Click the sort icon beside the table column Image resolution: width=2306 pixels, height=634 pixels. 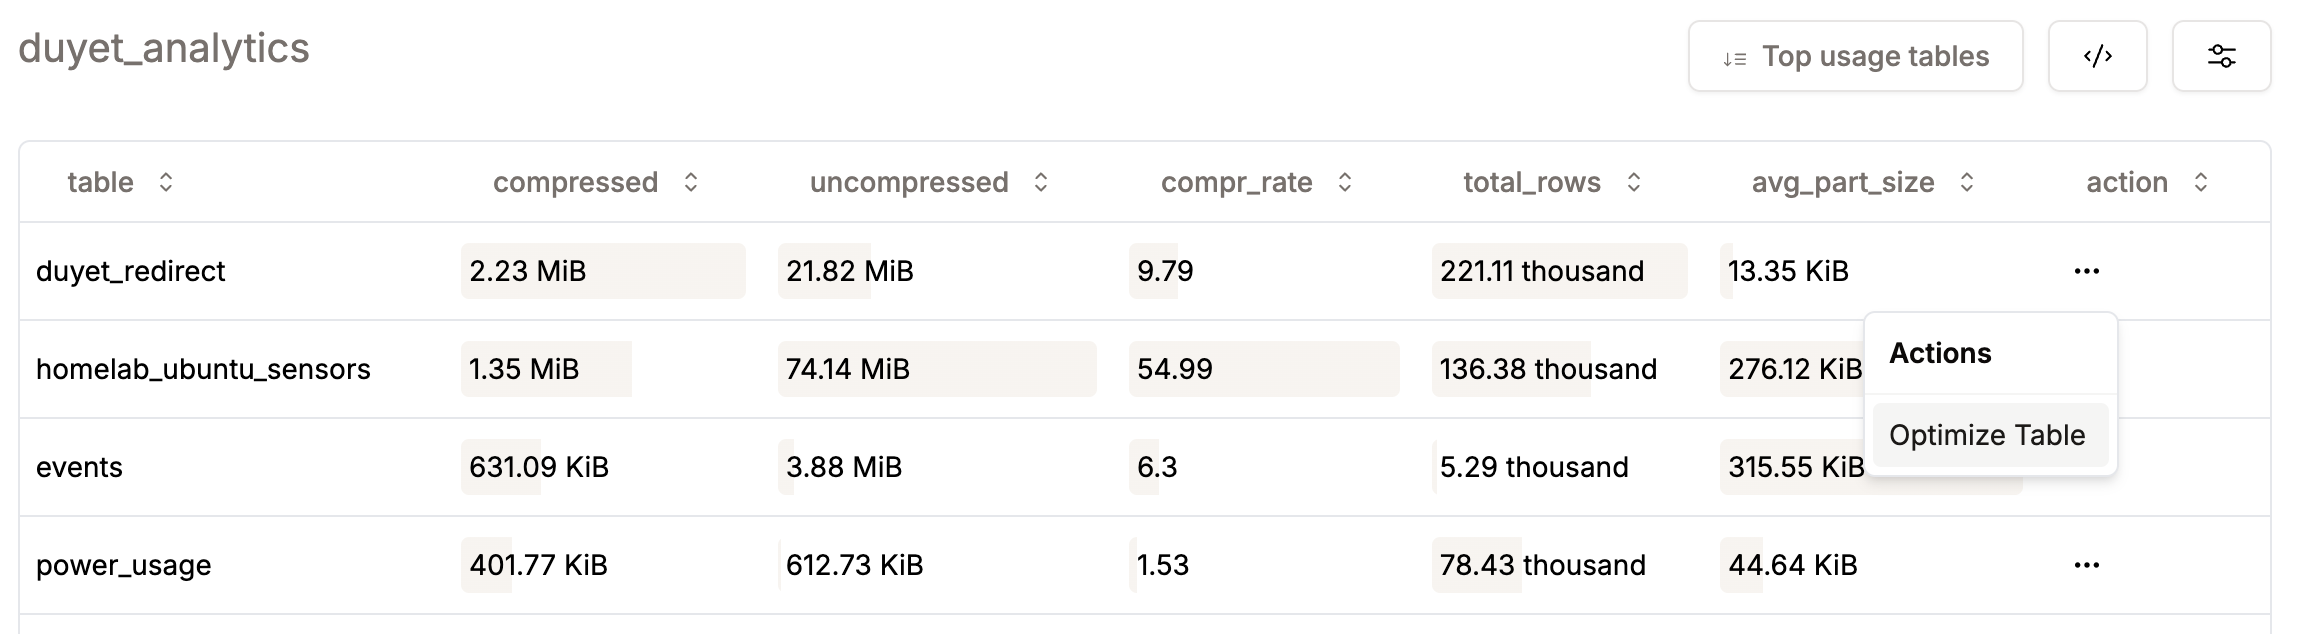coord(166,182)
